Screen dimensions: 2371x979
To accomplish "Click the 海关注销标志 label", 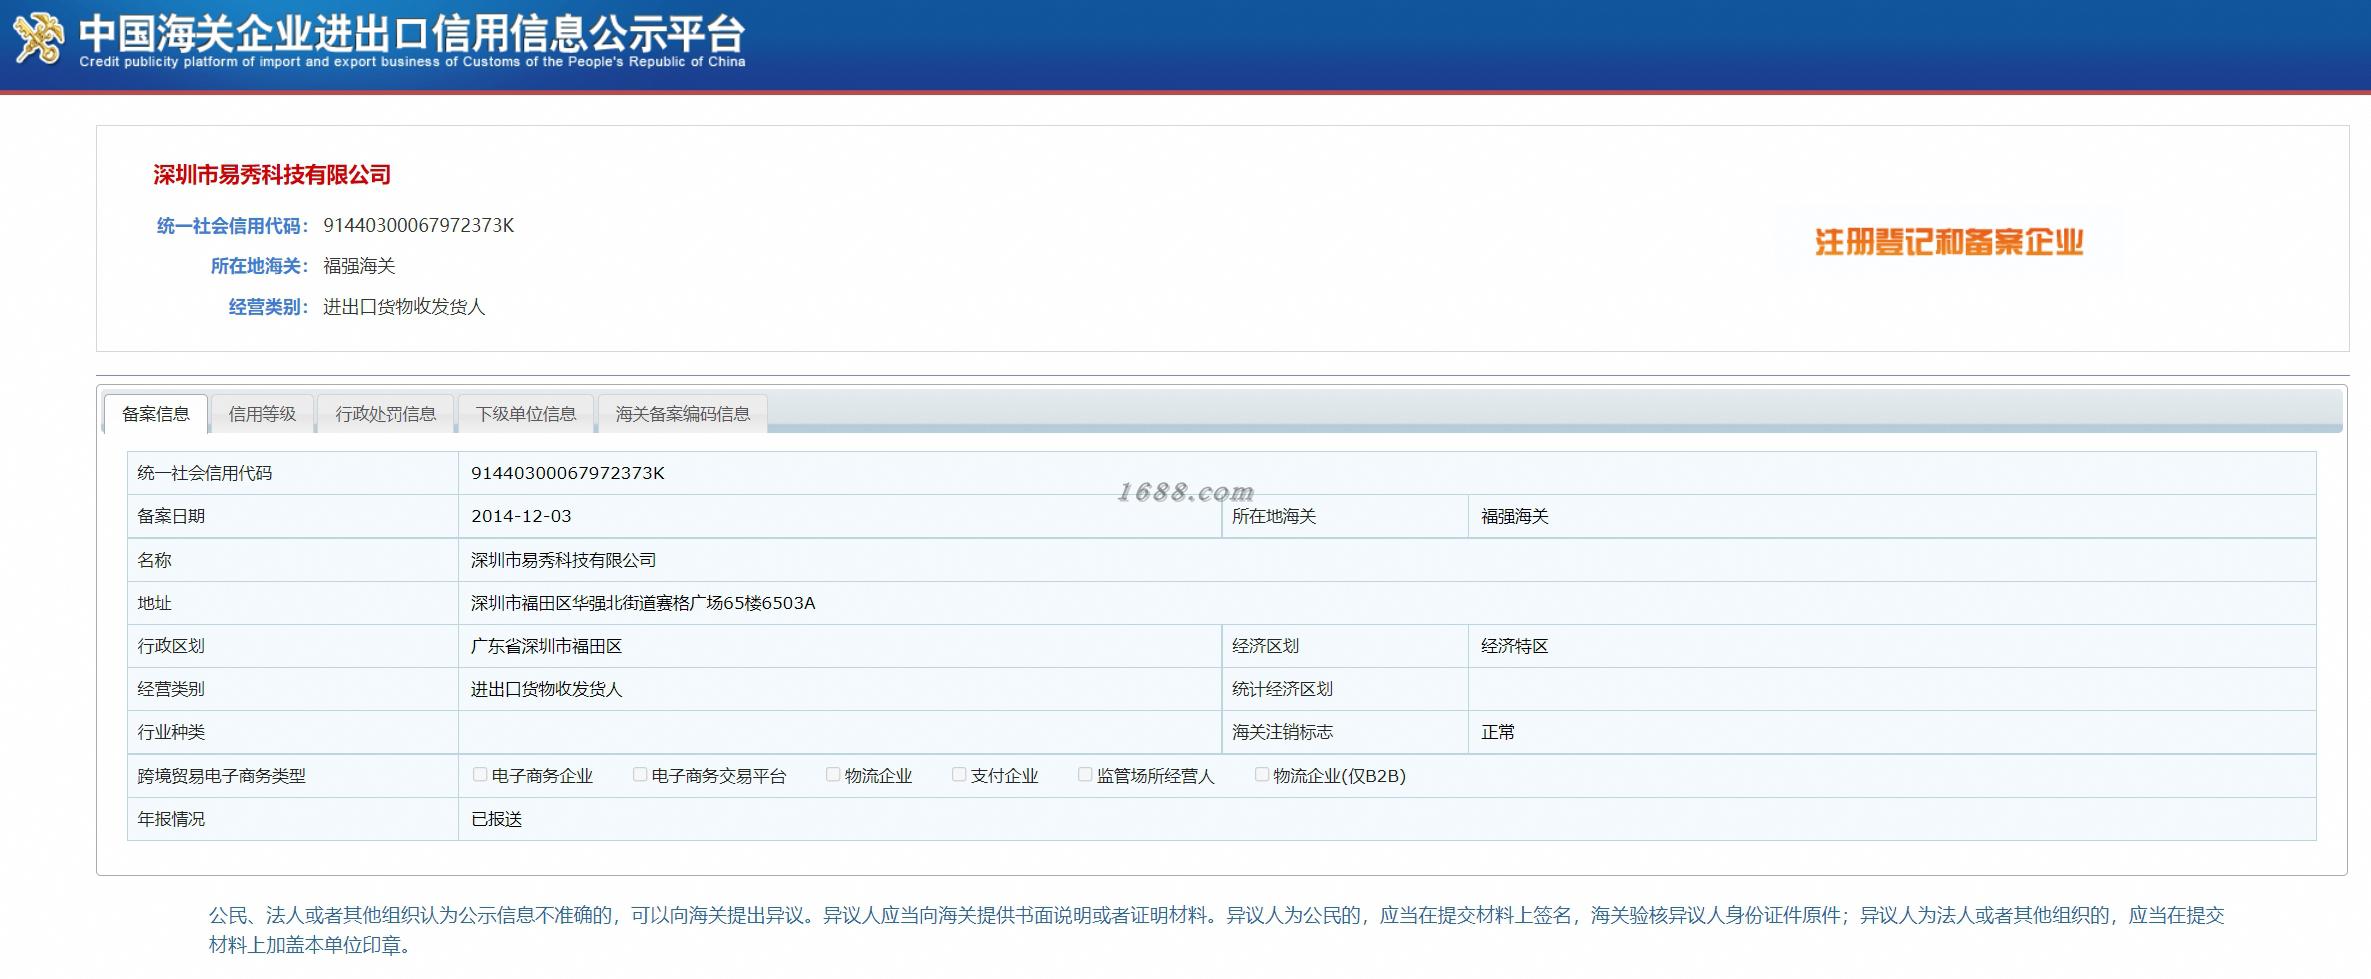I will 1282,732.
